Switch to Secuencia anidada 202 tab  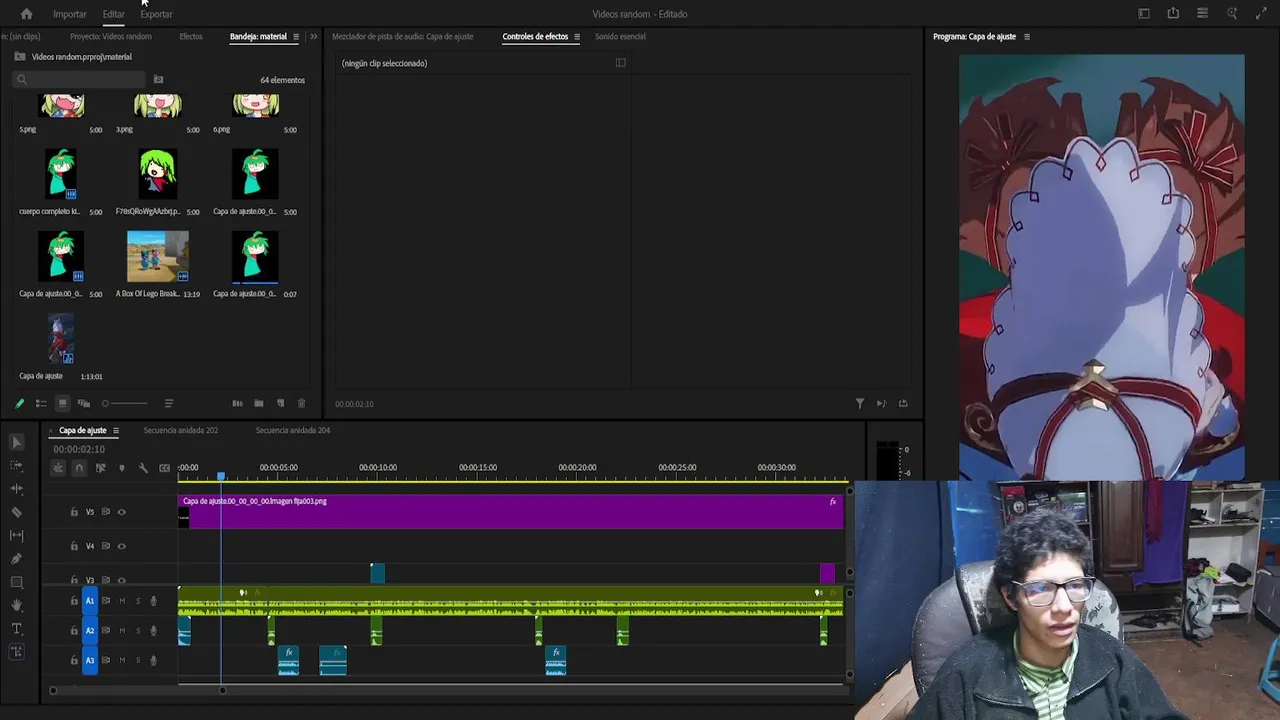[180, 431]
